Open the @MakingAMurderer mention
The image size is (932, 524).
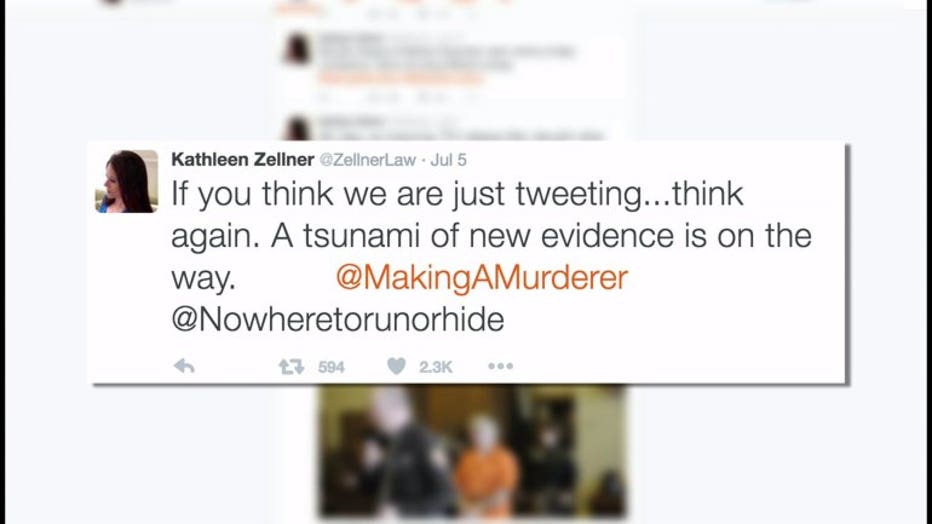tap(481, 277)
